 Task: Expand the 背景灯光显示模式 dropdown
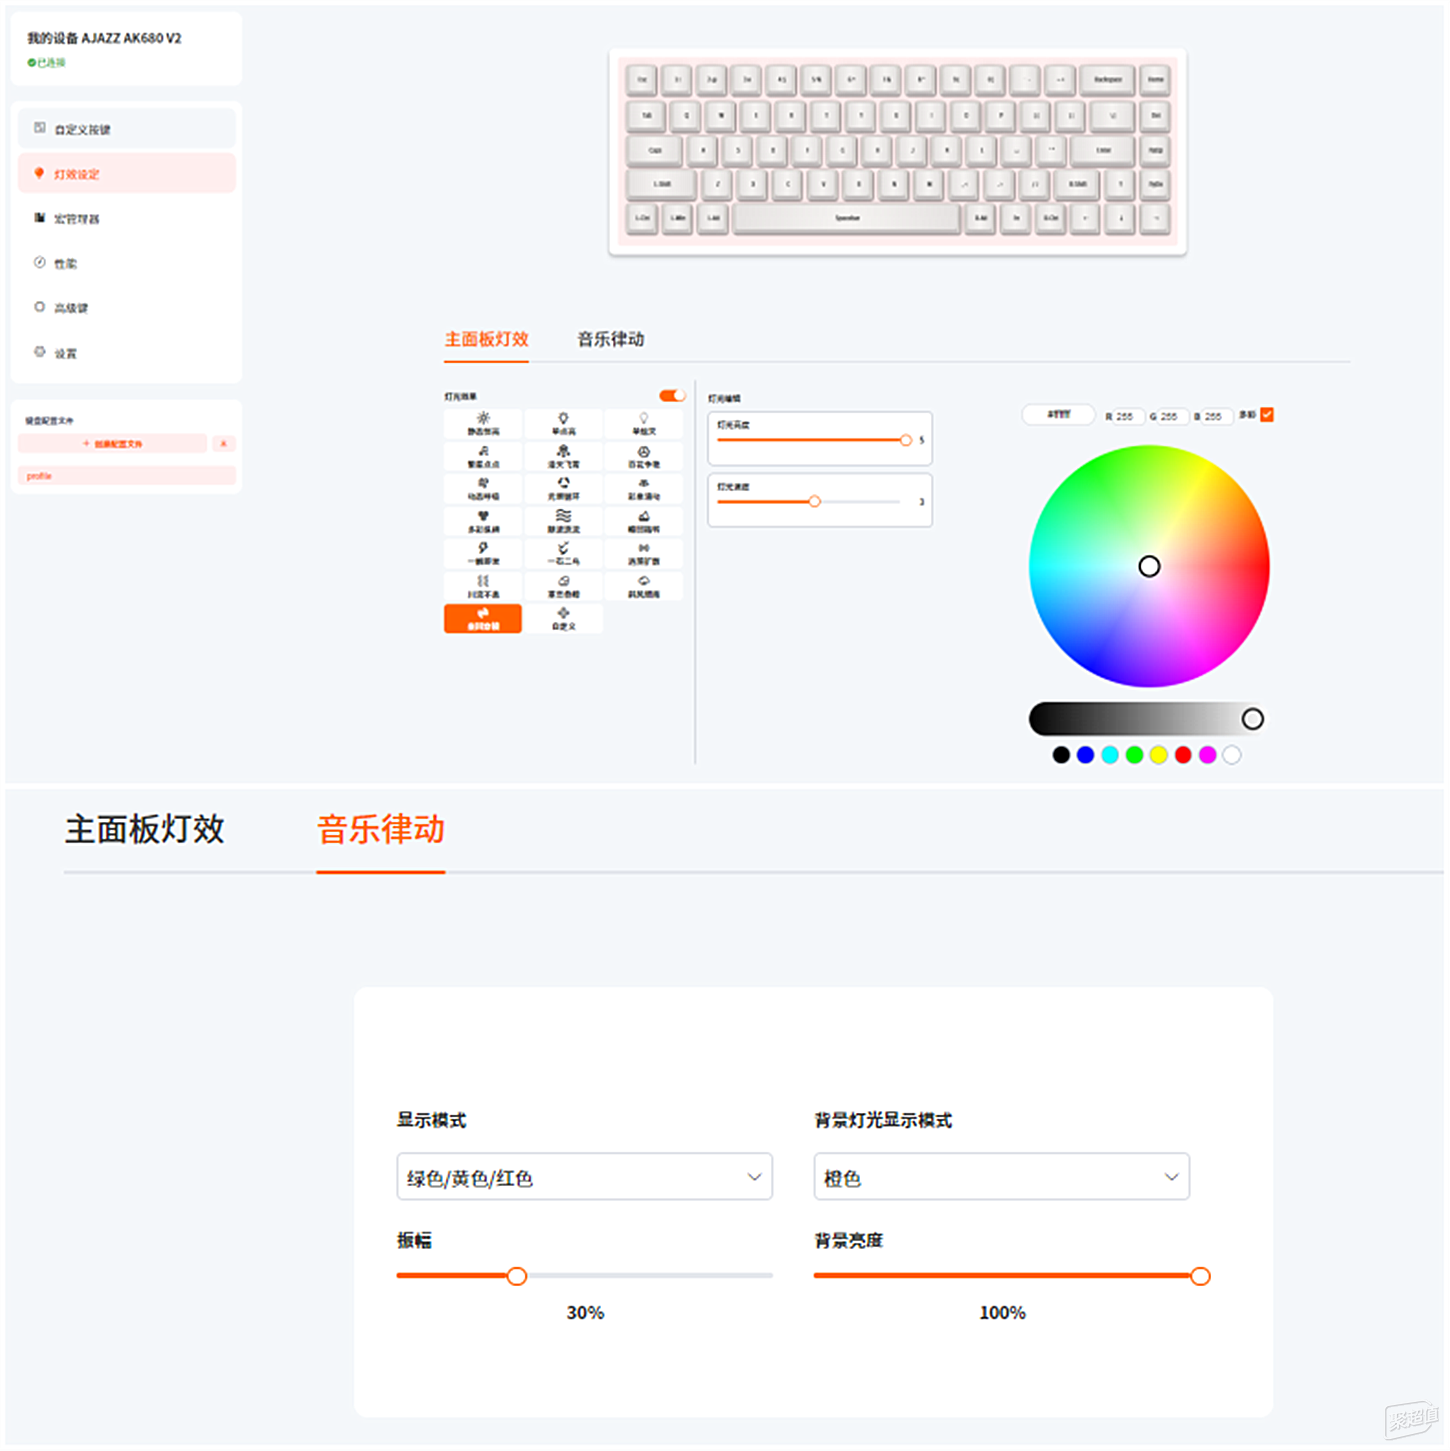[x=1001, y=1177]
